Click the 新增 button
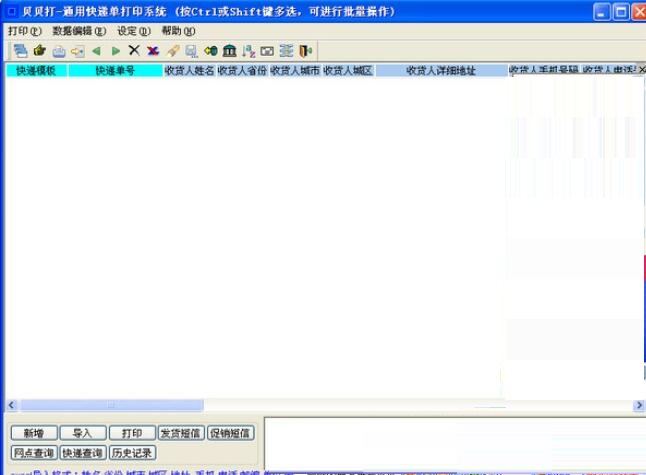This screenshot has width=646, height=475. [x=34, y=433]
